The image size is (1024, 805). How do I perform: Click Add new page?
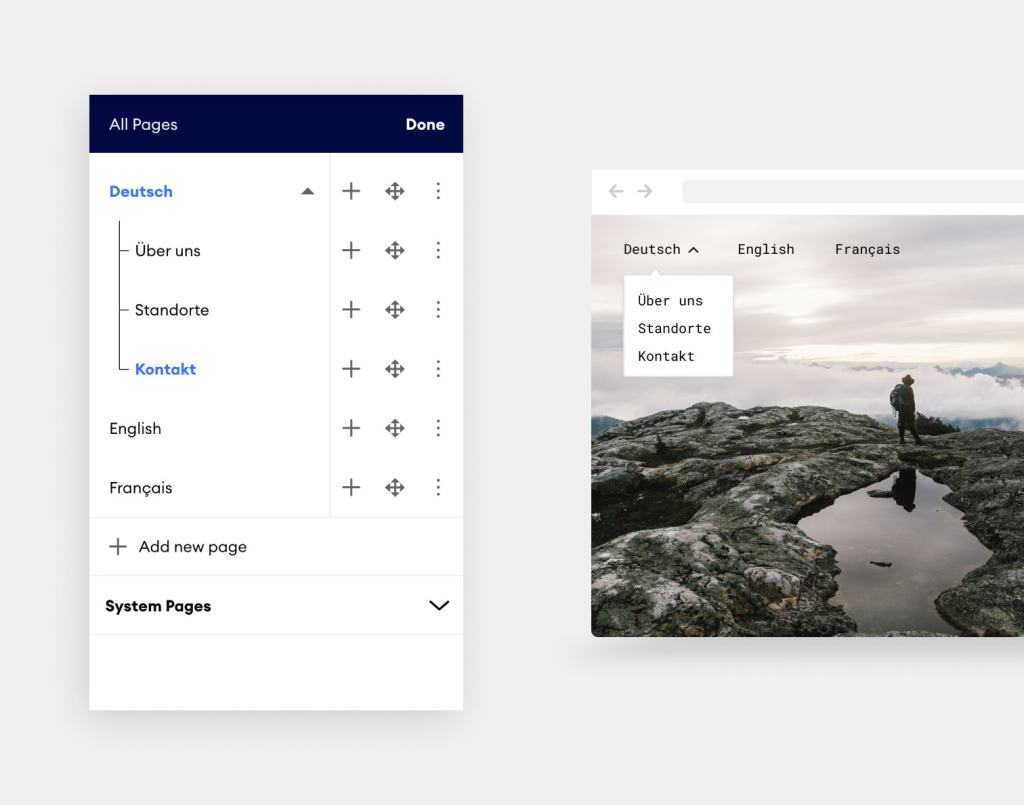pos(178,546)
